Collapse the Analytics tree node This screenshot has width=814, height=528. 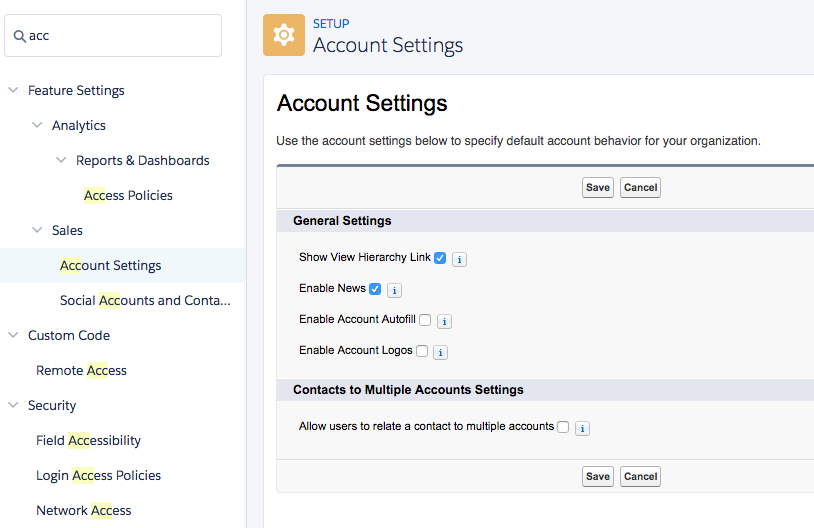(37, 125)
